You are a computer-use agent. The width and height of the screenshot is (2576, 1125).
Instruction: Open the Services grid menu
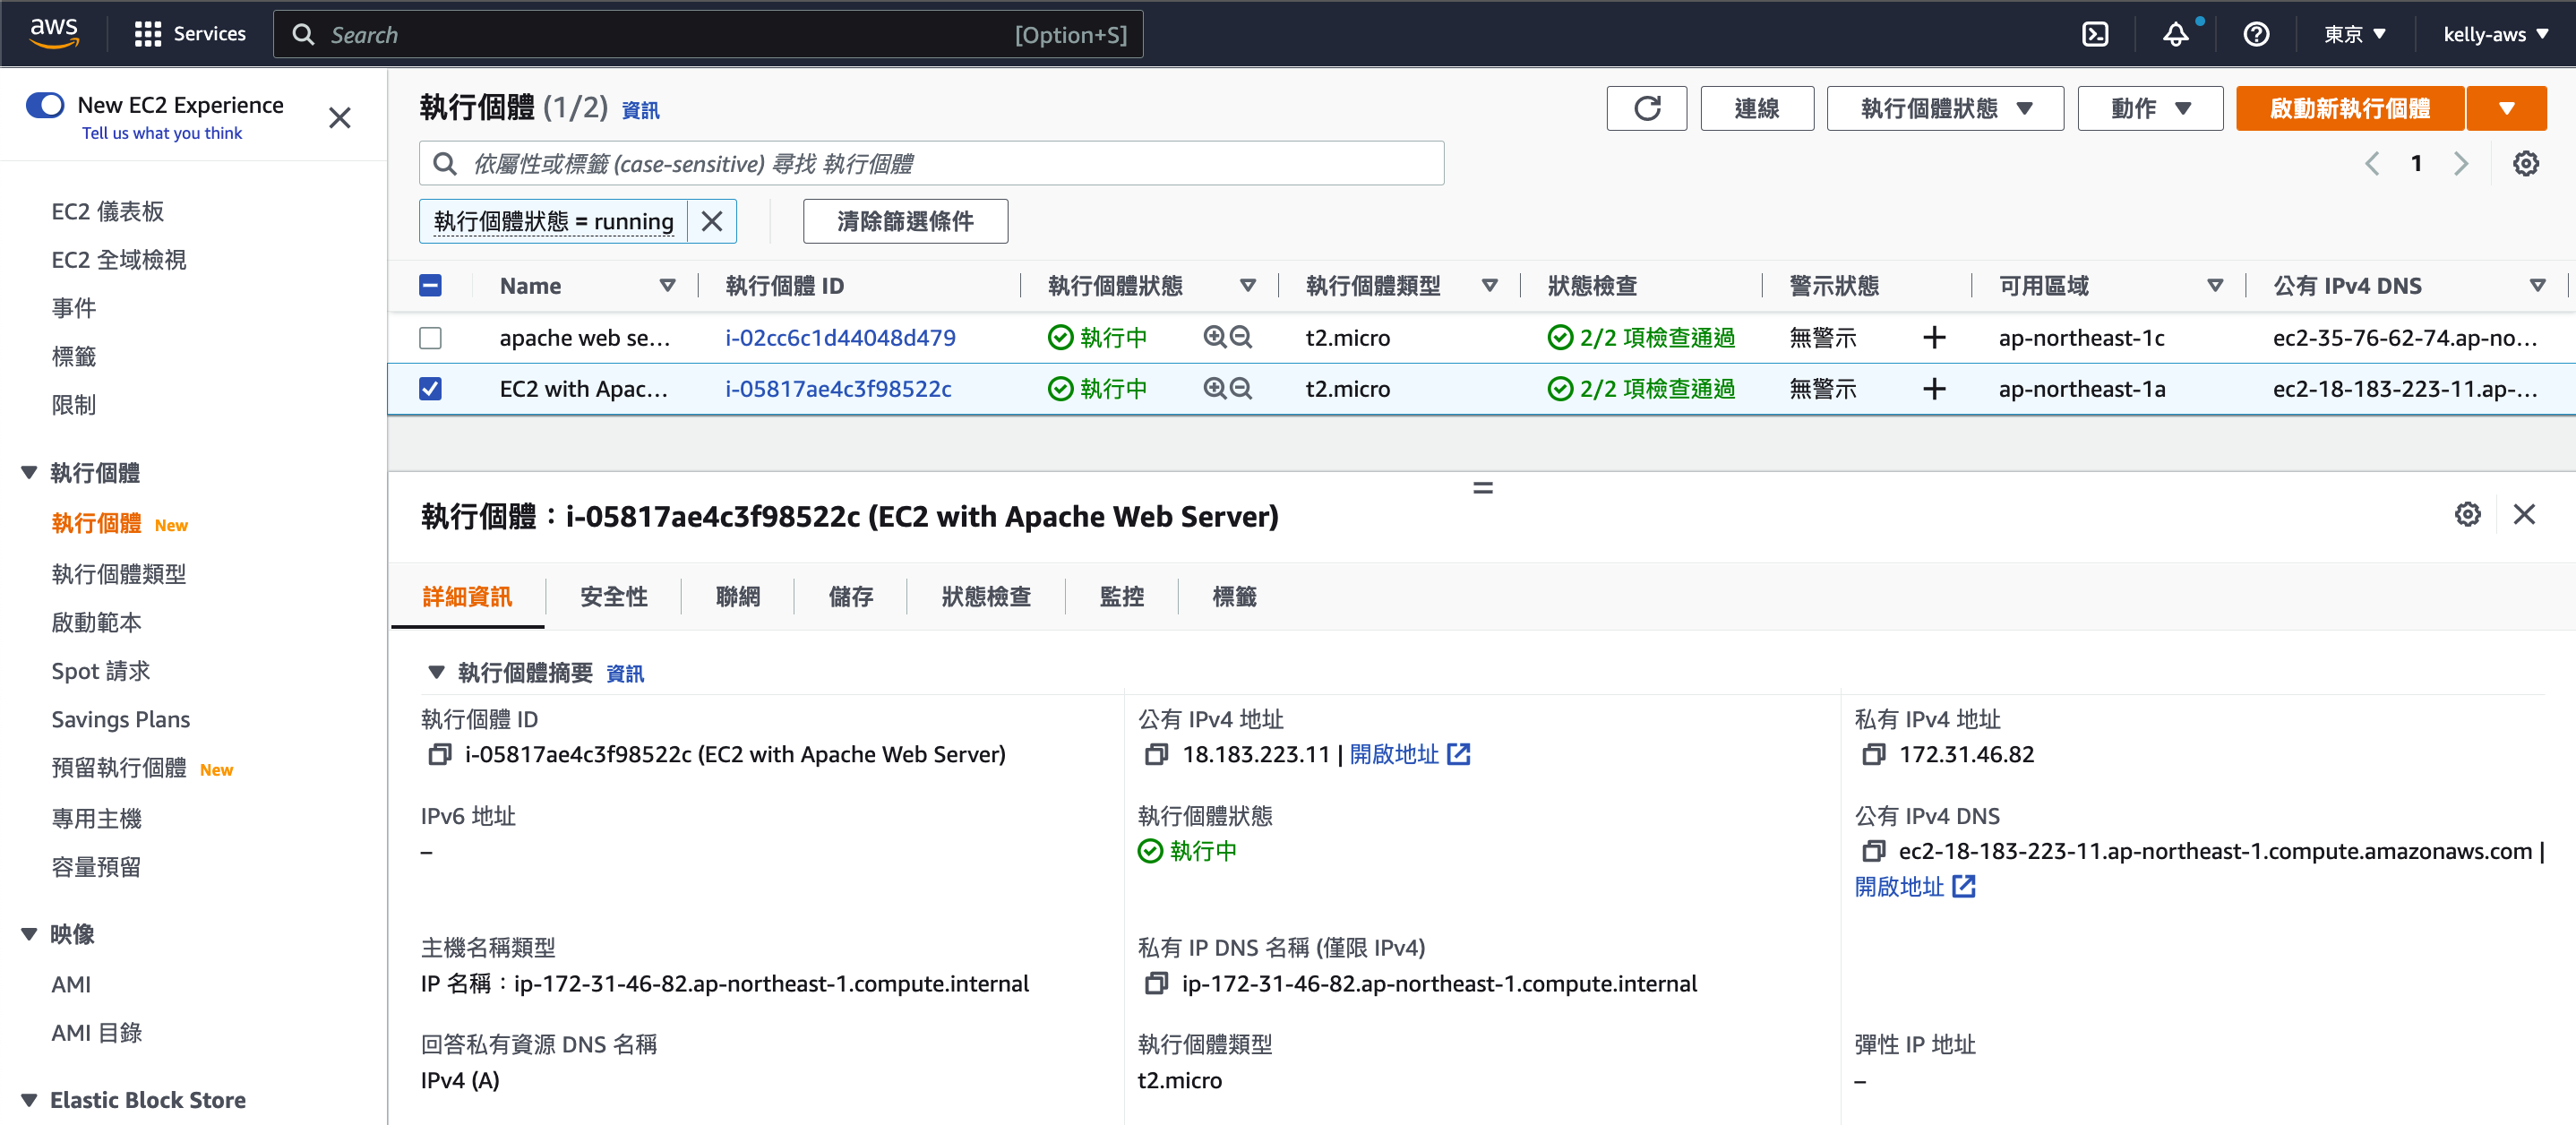tap(190, 34)
